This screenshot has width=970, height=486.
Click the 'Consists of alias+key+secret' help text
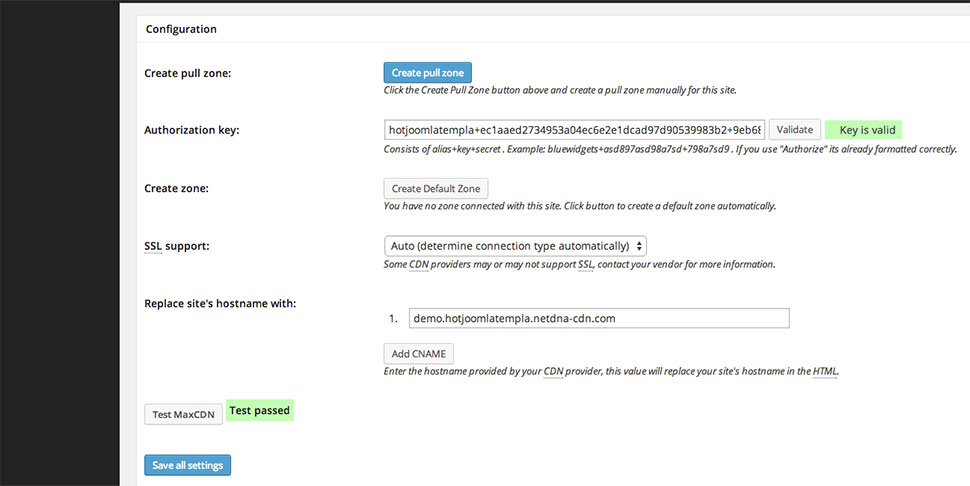[671, 149]
